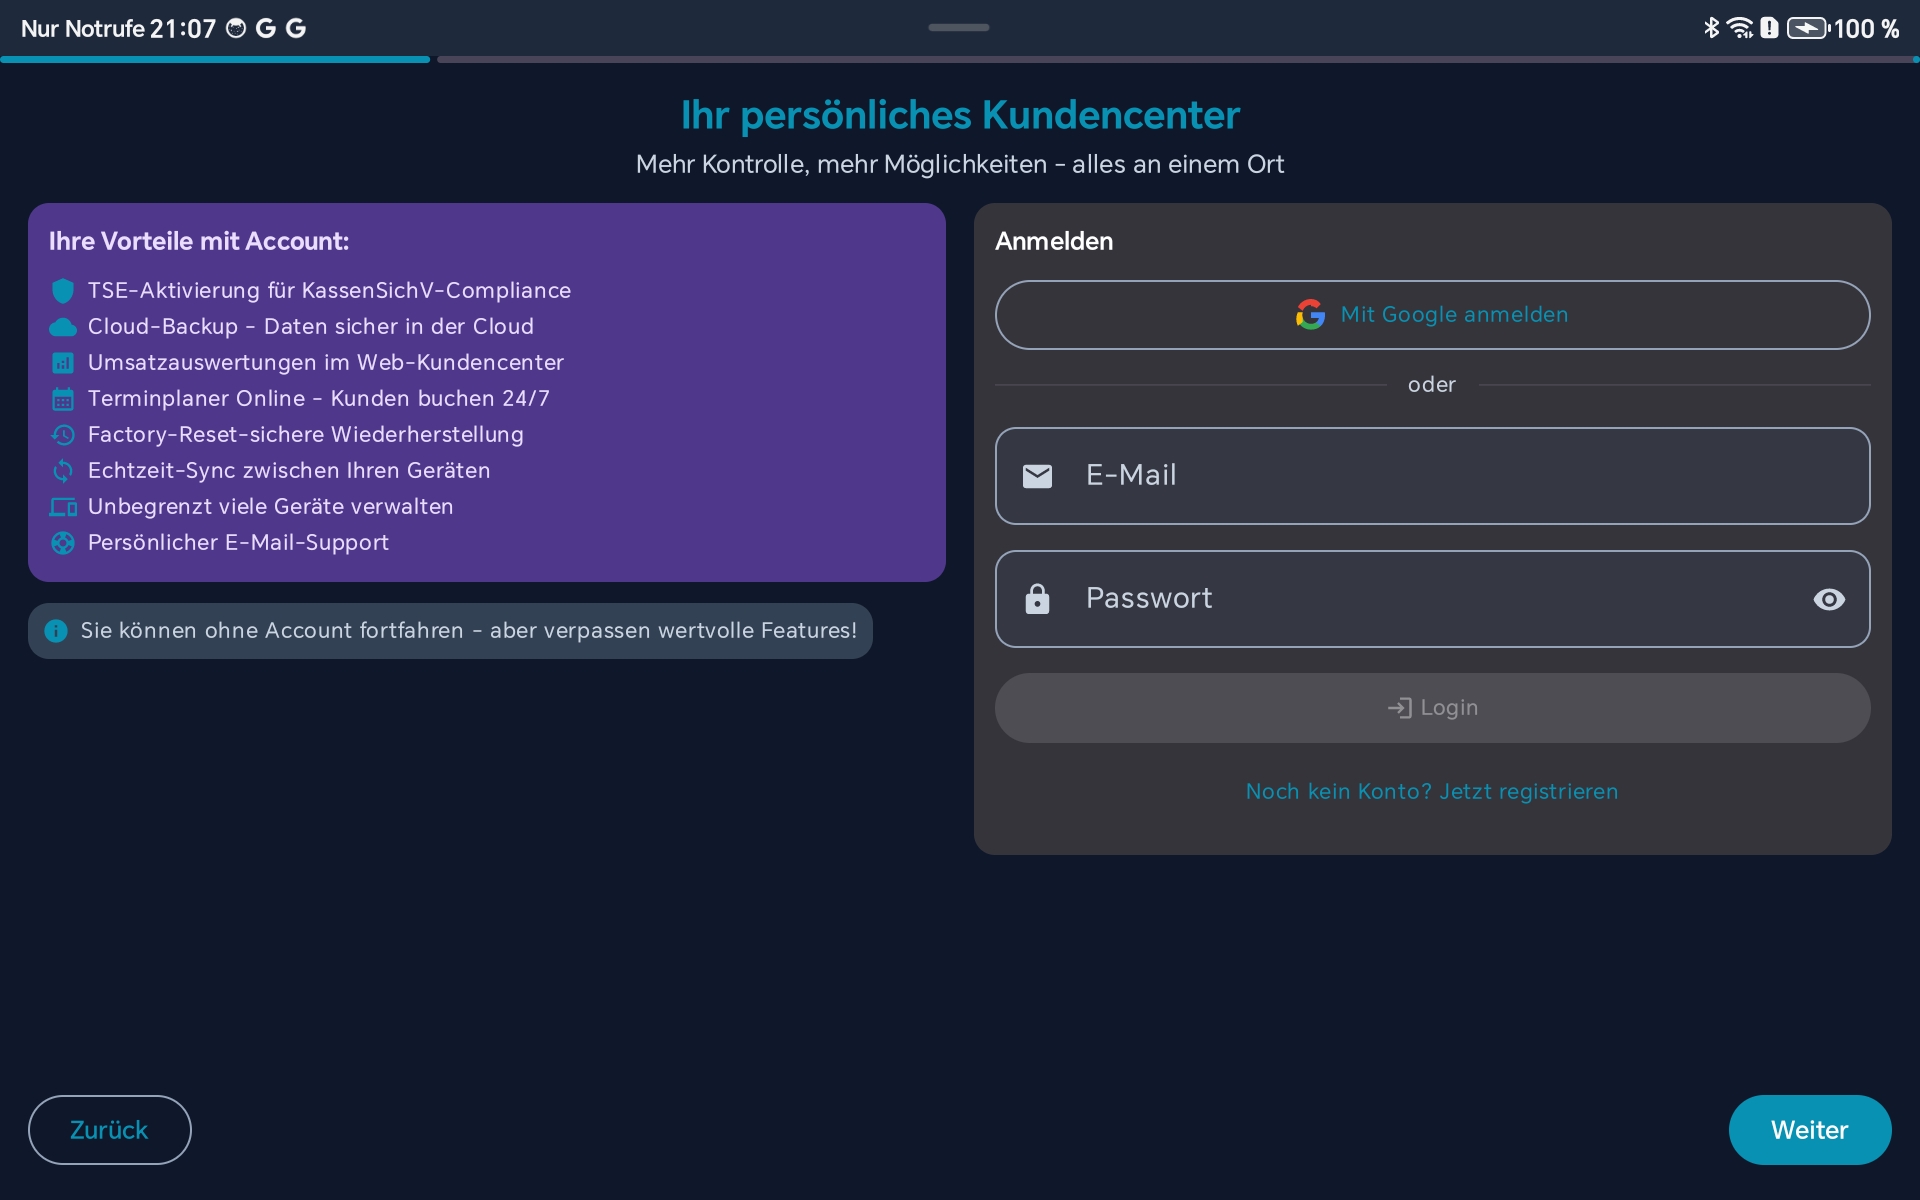Open the Wi-Fi status icon
The height and width of the screenshot is (1200, 1920).
(1742, 28)
